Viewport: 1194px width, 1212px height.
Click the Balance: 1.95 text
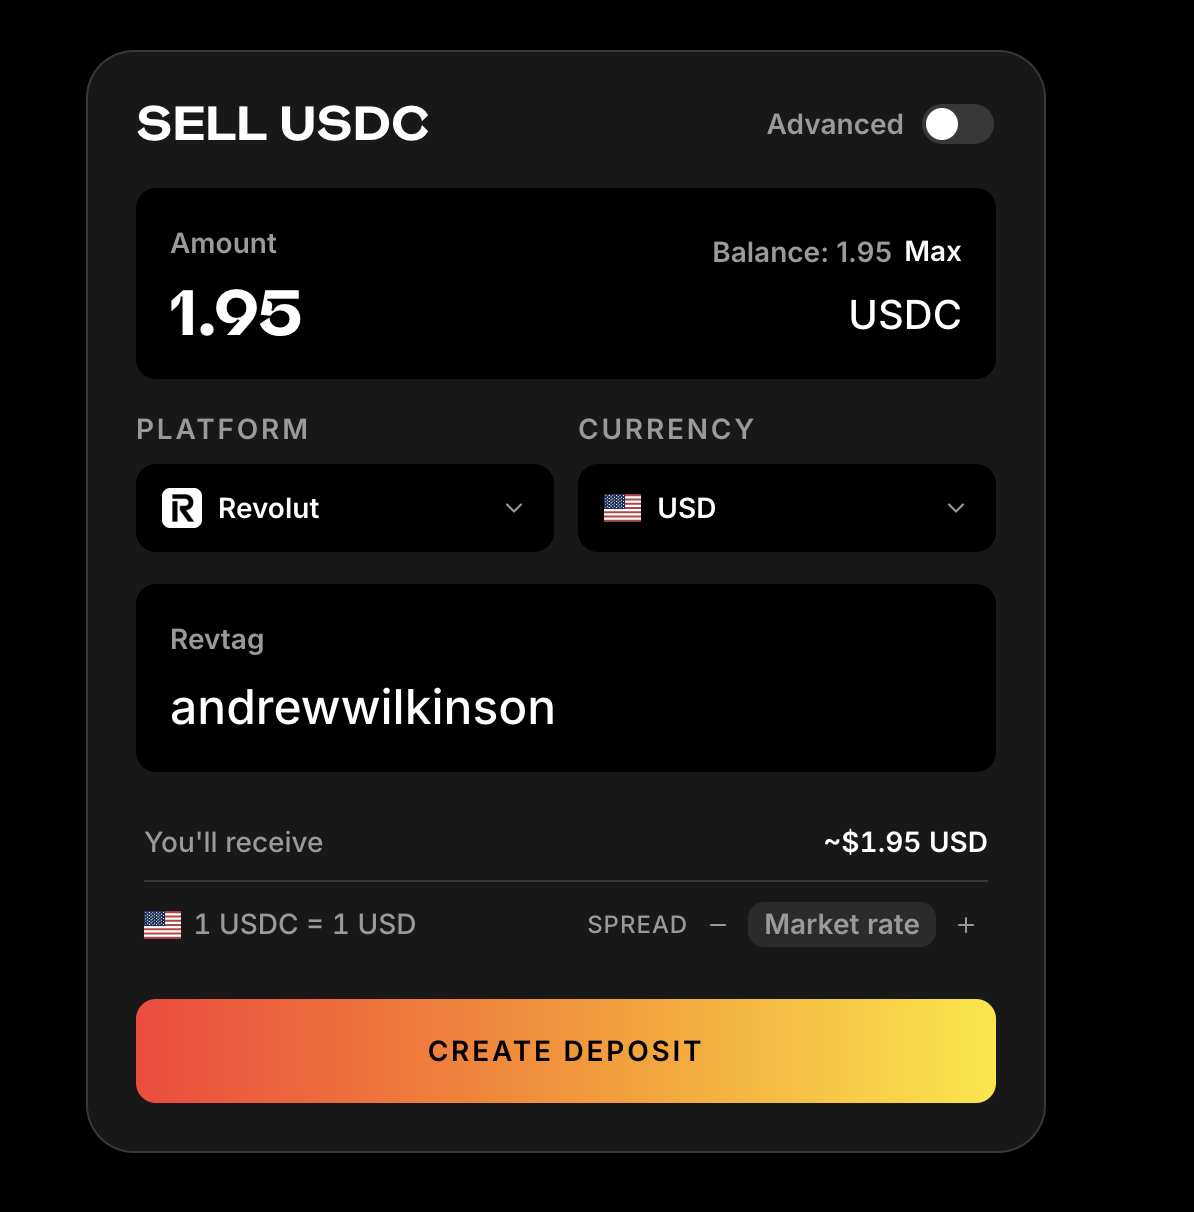[x=802, y=252]
